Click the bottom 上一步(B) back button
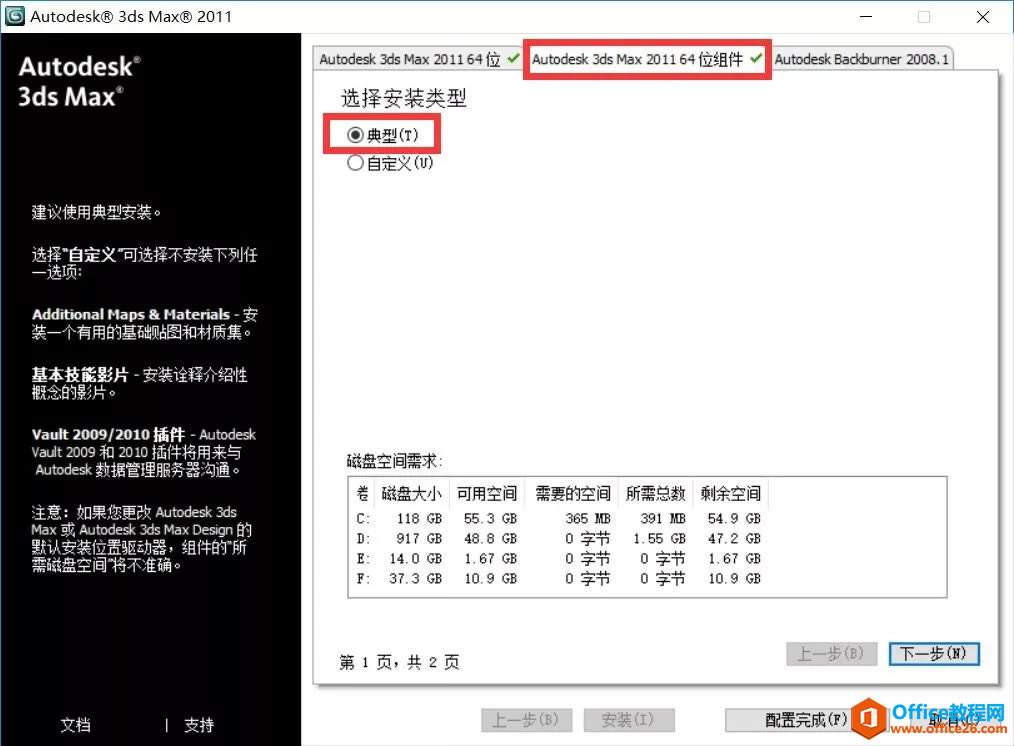The image size is (1014, 746). point(526,719)
